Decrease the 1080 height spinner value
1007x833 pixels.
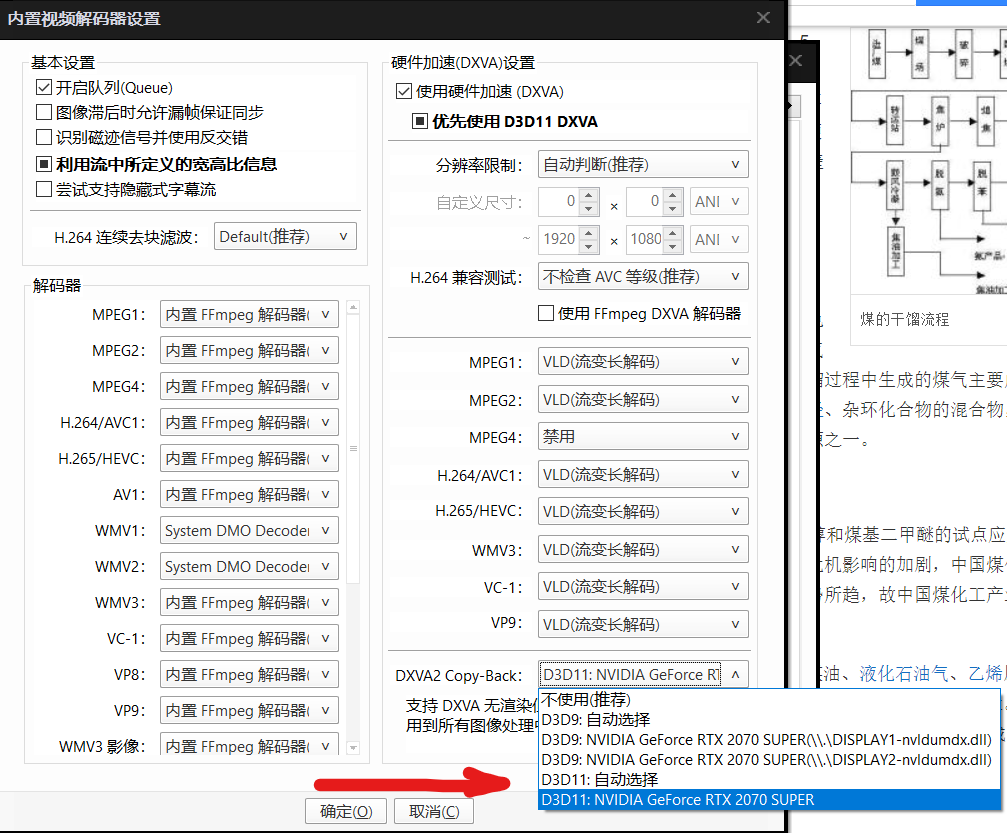672,246
